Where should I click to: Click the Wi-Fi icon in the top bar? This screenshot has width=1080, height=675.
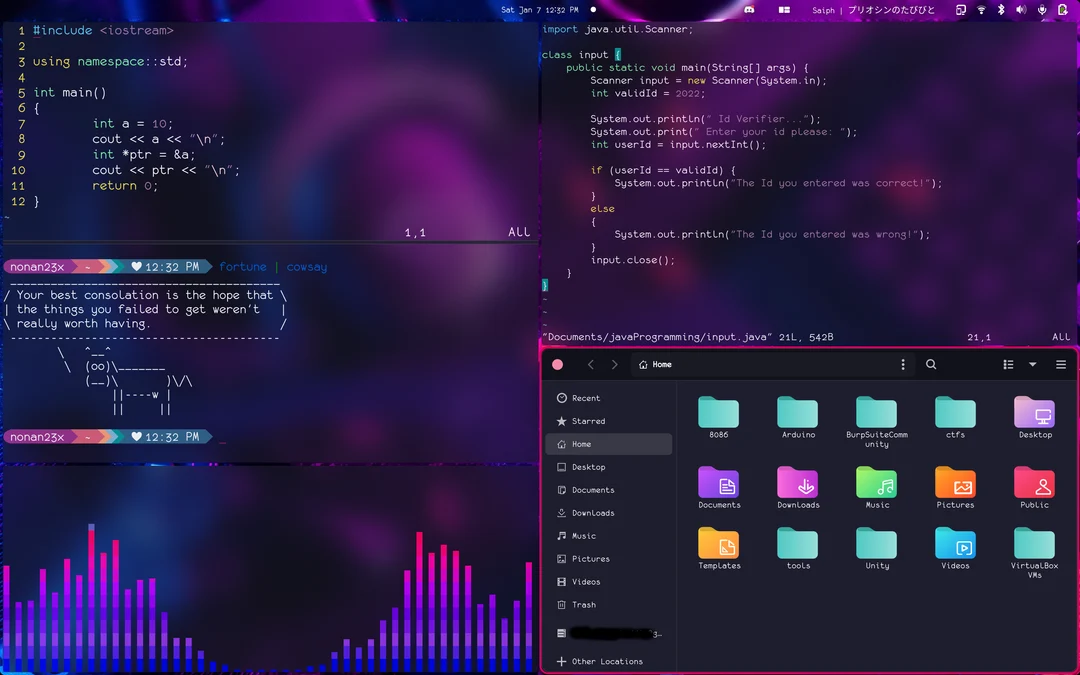[x=981, y=9]
